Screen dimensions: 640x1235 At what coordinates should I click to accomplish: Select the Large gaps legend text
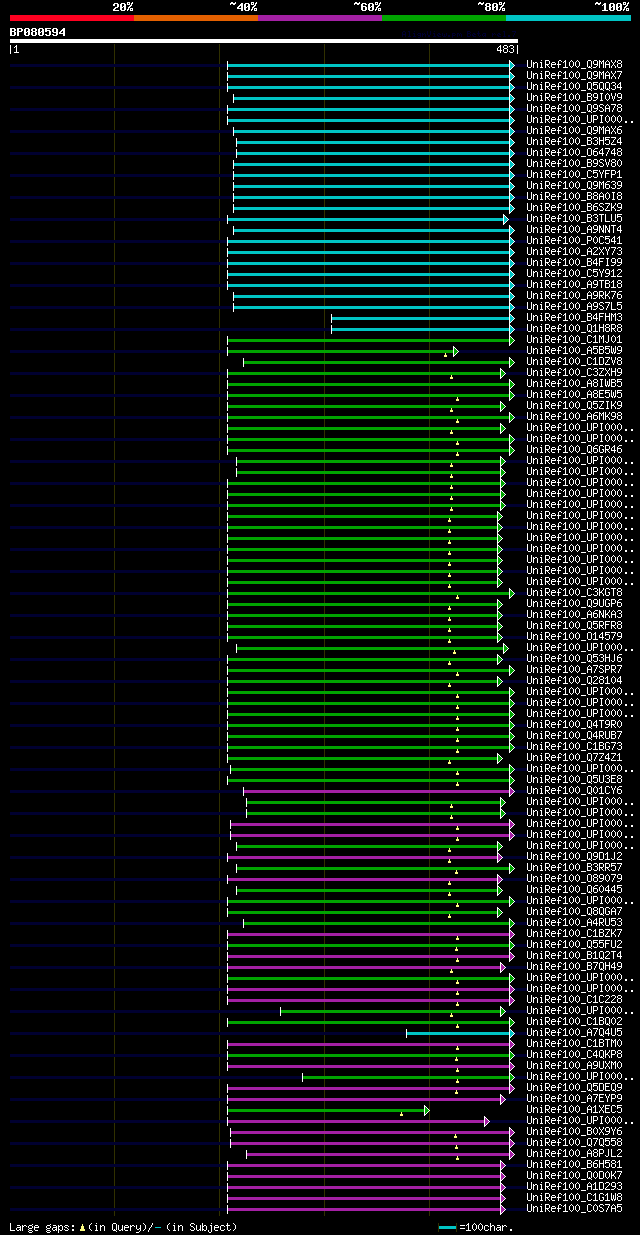click(123, 1227)
